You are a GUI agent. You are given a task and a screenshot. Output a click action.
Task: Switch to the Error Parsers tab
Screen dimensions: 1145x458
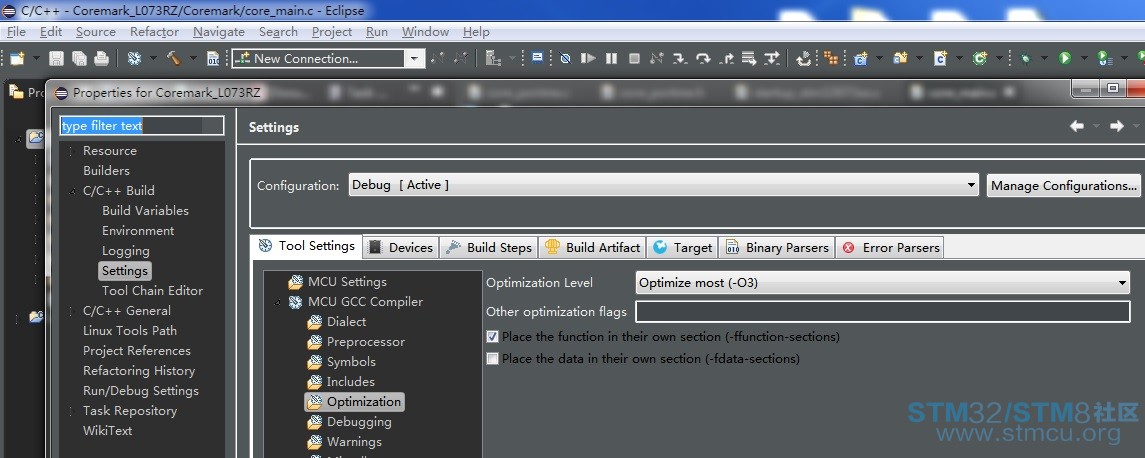click(x=889, y=248)
